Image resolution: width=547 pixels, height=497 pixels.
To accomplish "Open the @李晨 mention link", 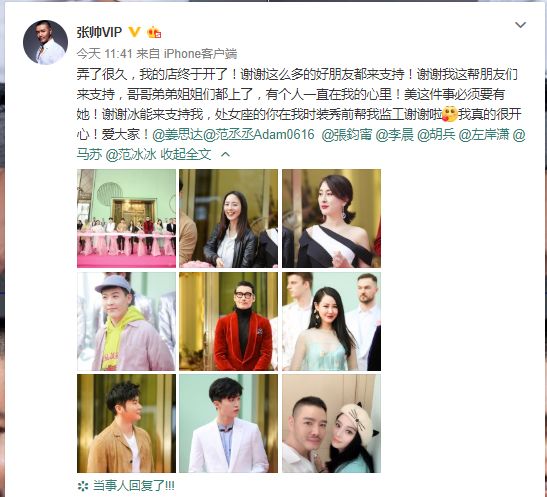I will click(394, 135).
